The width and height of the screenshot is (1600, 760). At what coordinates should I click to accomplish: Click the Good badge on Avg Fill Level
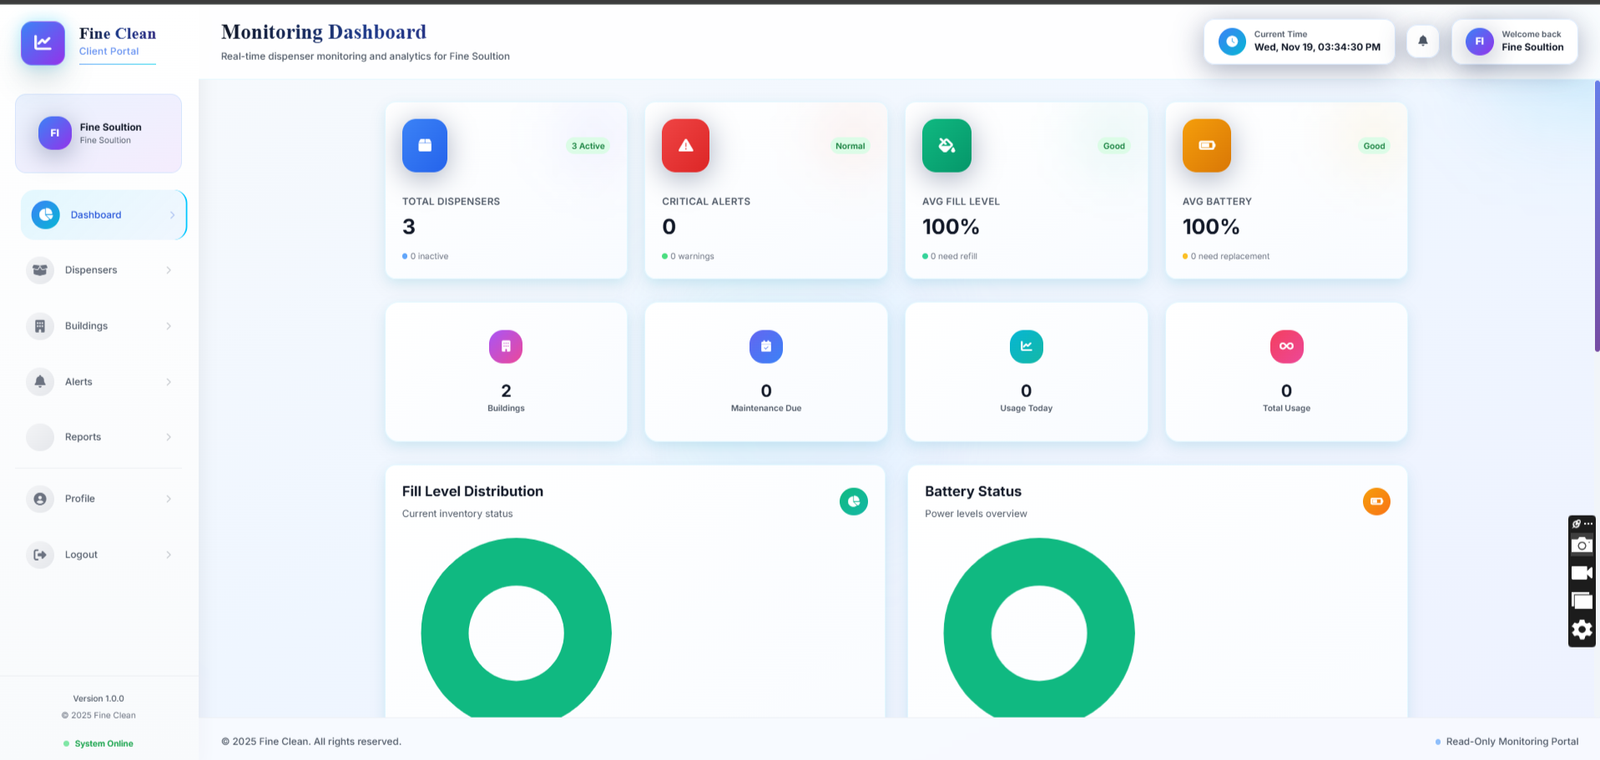1114,146
